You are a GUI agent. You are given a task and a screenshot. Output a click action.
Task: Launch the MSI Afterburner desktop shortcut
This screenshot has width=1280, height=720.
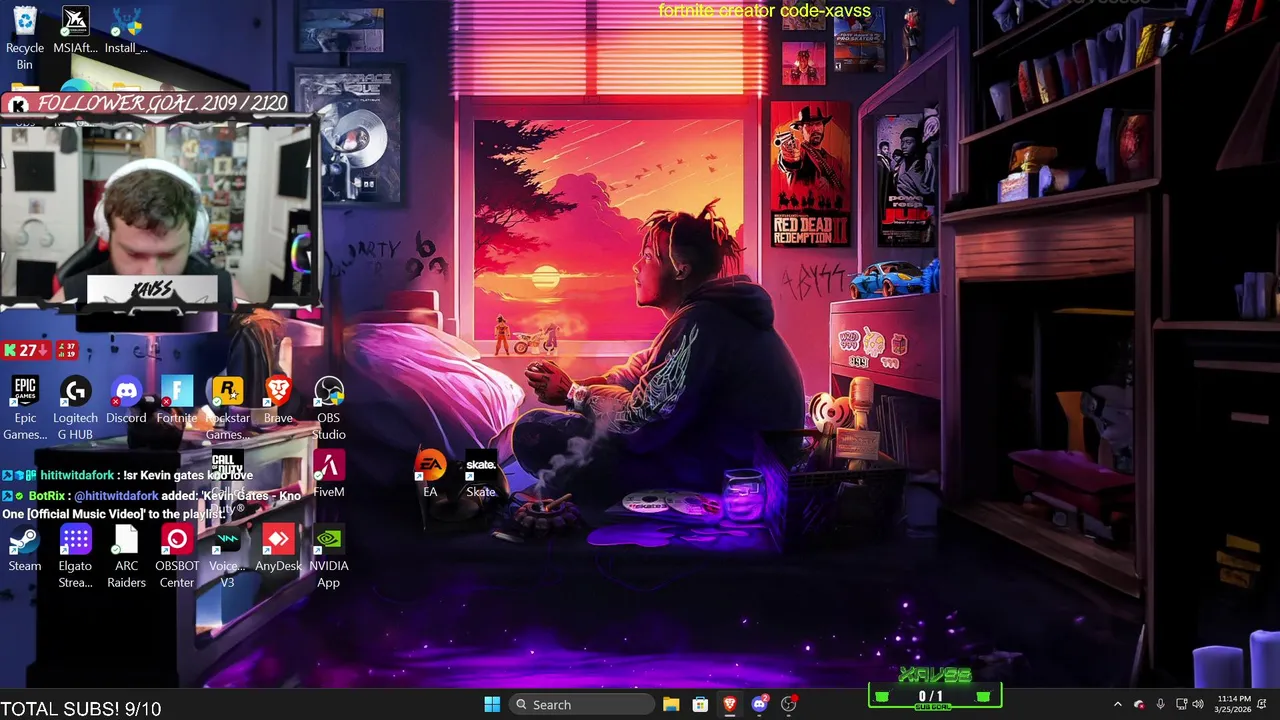tap(75, 31)
